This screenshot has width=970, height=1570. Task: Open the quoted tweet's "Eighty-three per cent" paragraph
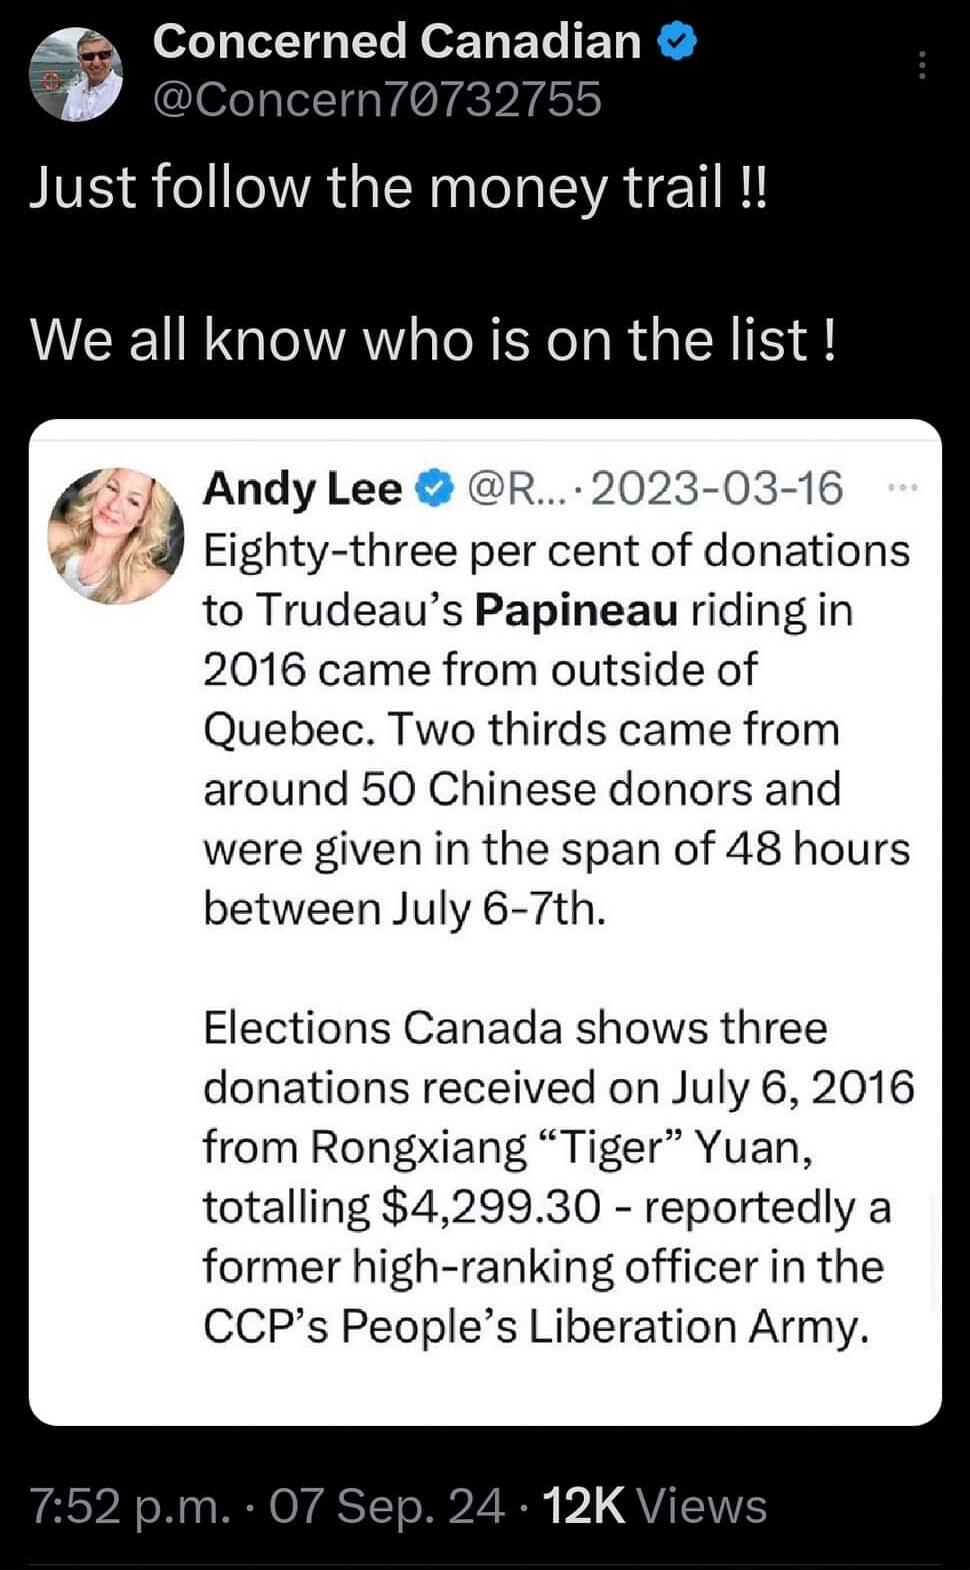click(x=556, y=730)
